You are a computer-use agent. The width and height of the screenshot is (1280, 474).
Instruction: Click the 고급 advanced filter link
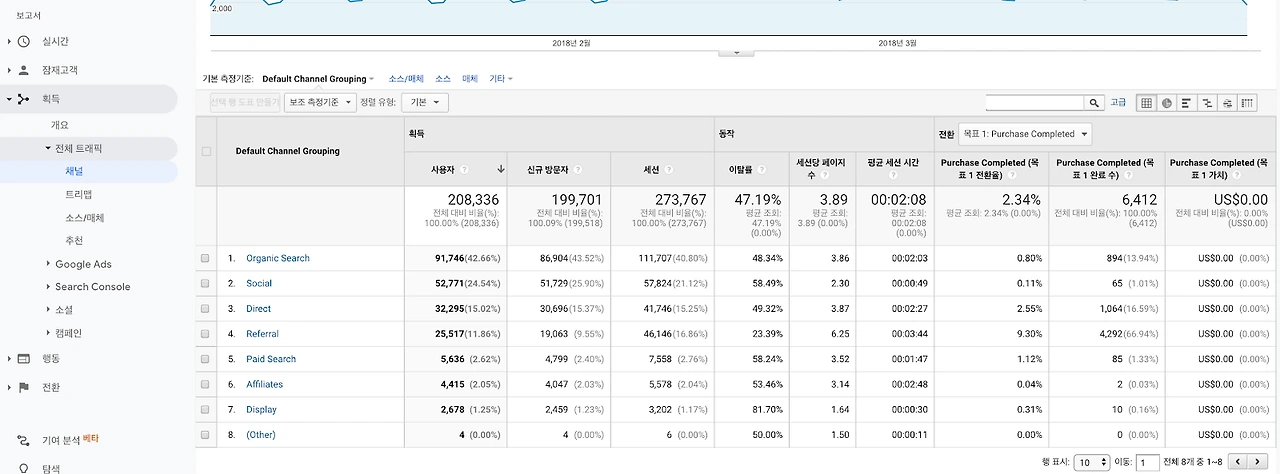[x=1118, y=102]
